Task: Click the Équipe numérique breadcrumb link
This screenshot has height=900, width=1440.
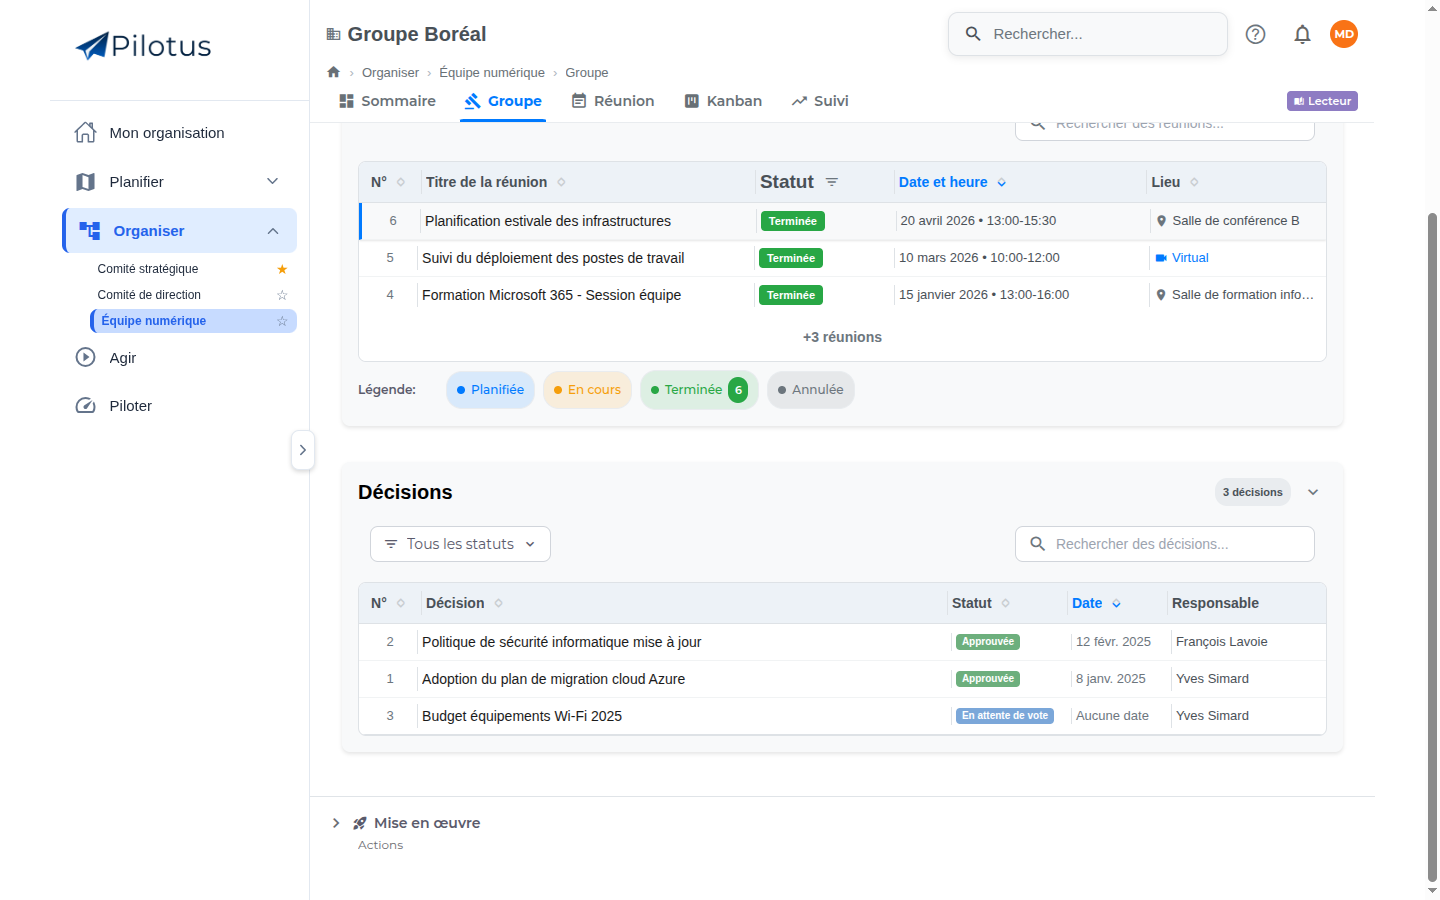Action: [492, 73]
